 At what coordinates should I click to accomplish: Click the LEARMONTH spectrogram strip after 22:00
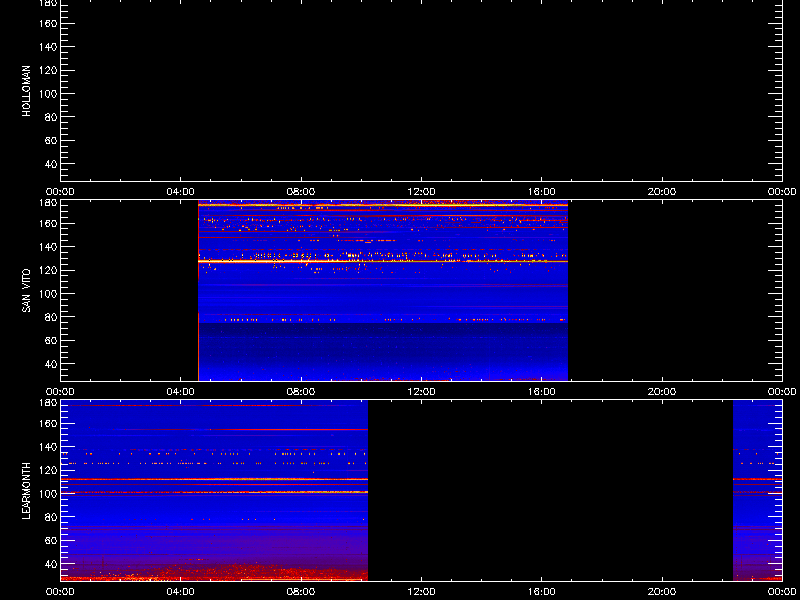coord(758,491)
